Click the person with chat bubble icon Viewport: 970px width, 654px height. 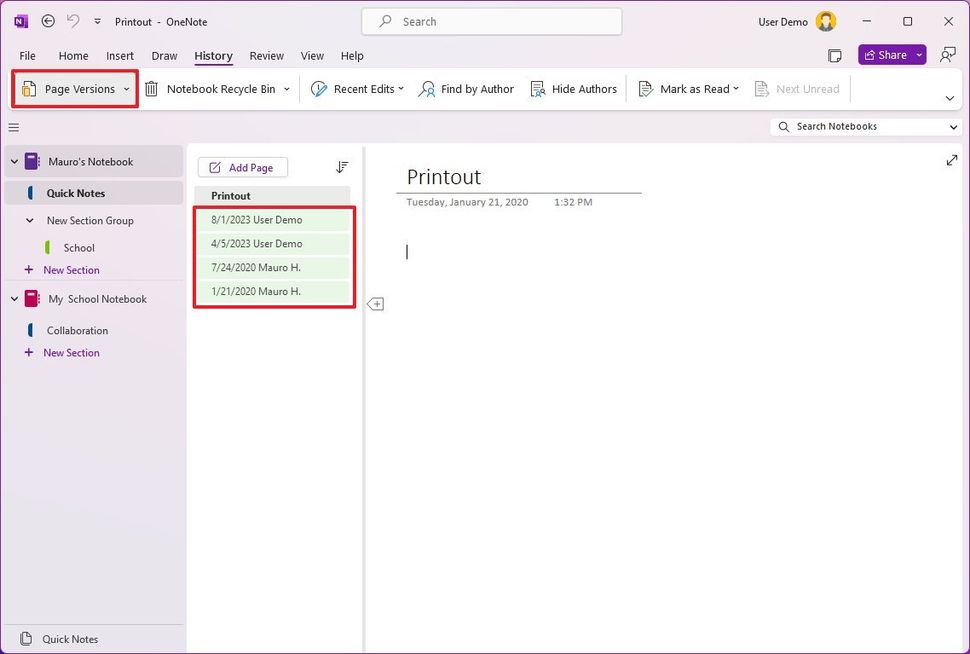[x=946, y=54]
